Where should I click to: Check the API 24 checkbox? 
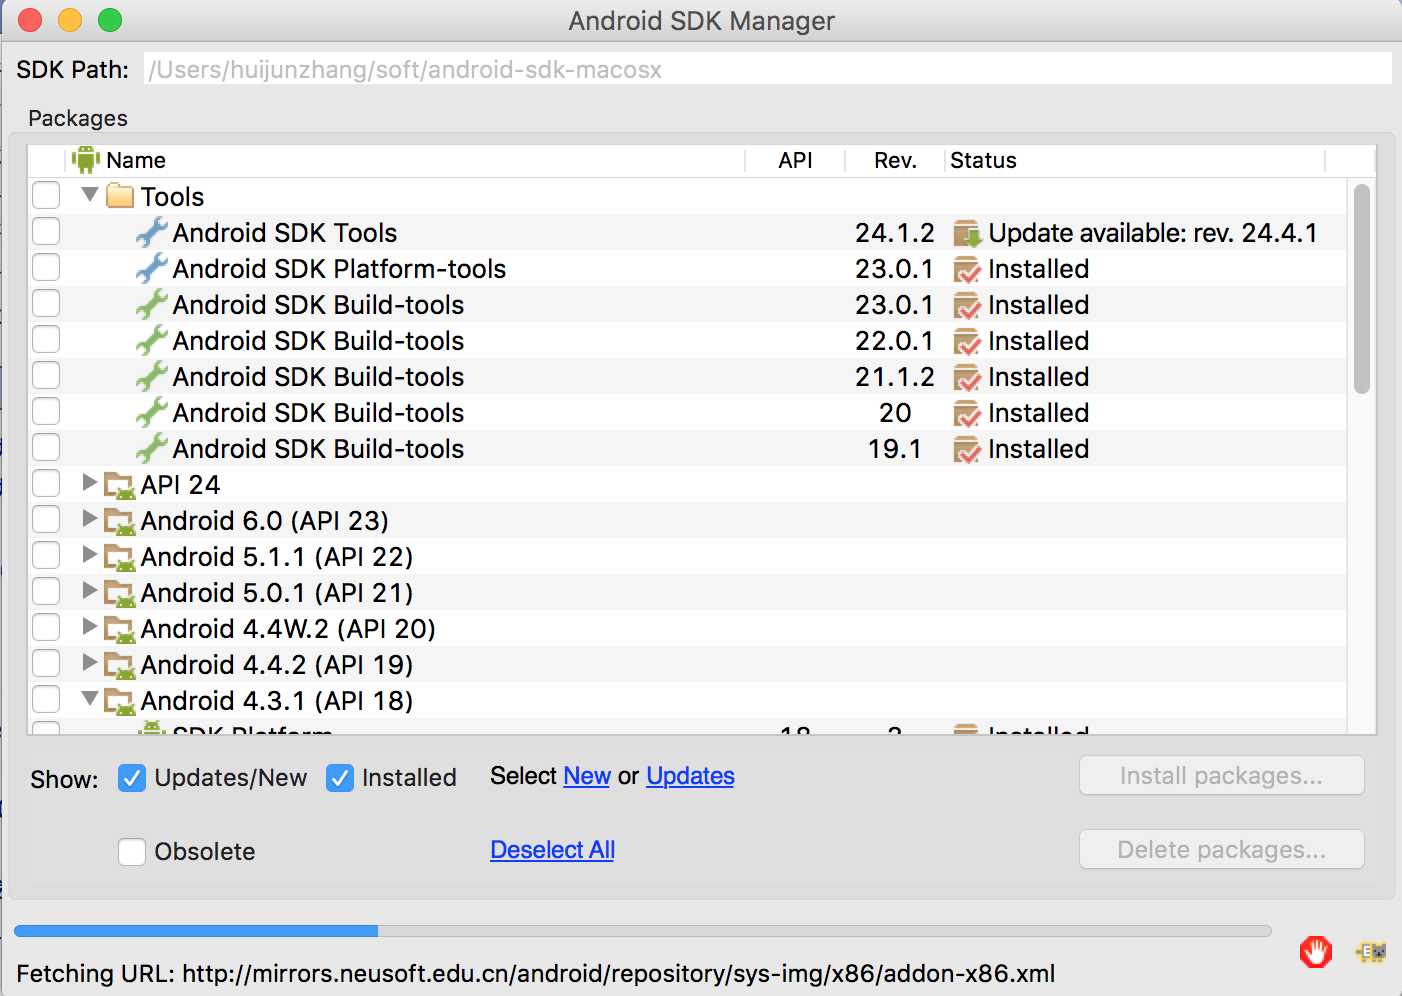(x=46, y=483)
